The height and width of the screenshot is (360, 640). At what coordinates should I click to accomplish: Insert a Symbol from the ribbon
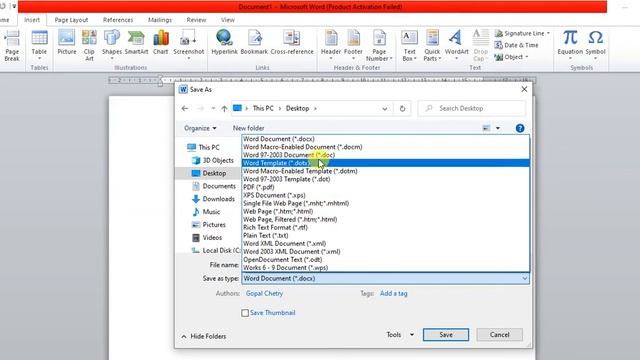[x=595, y=45]
